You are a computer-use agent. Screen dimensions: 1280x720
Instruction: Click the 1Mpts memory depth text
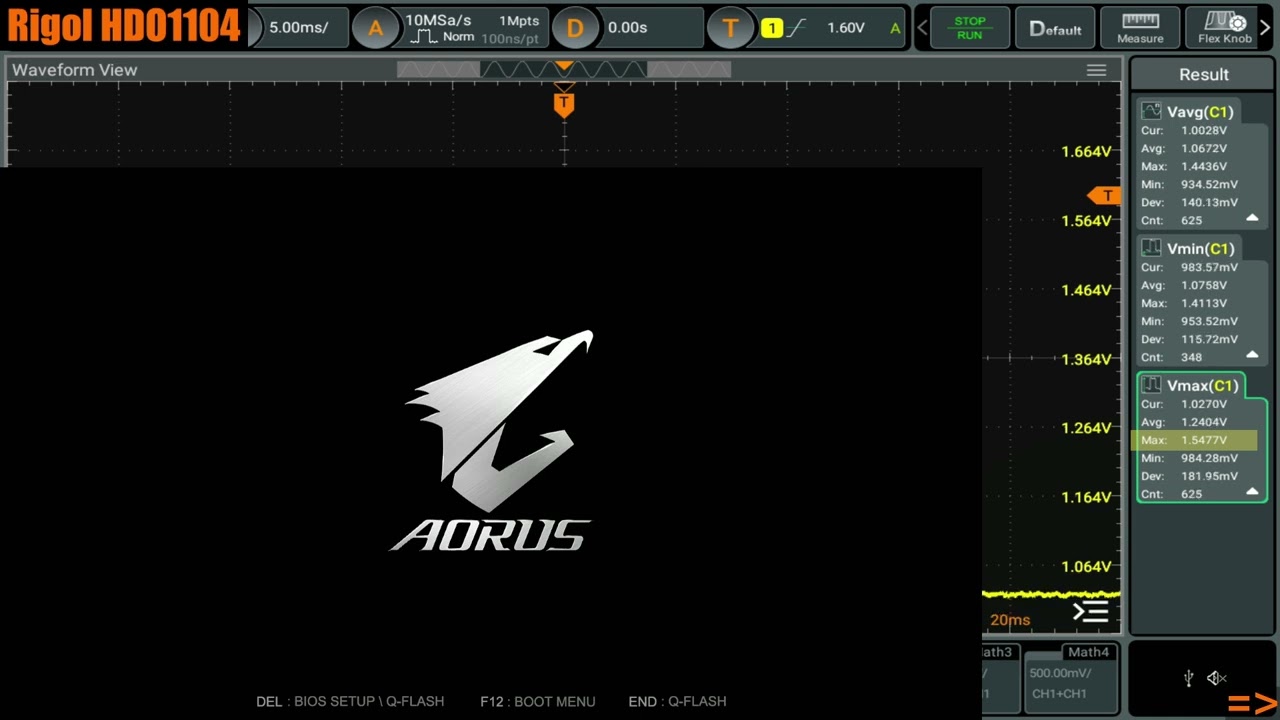[x=519, y=21]
